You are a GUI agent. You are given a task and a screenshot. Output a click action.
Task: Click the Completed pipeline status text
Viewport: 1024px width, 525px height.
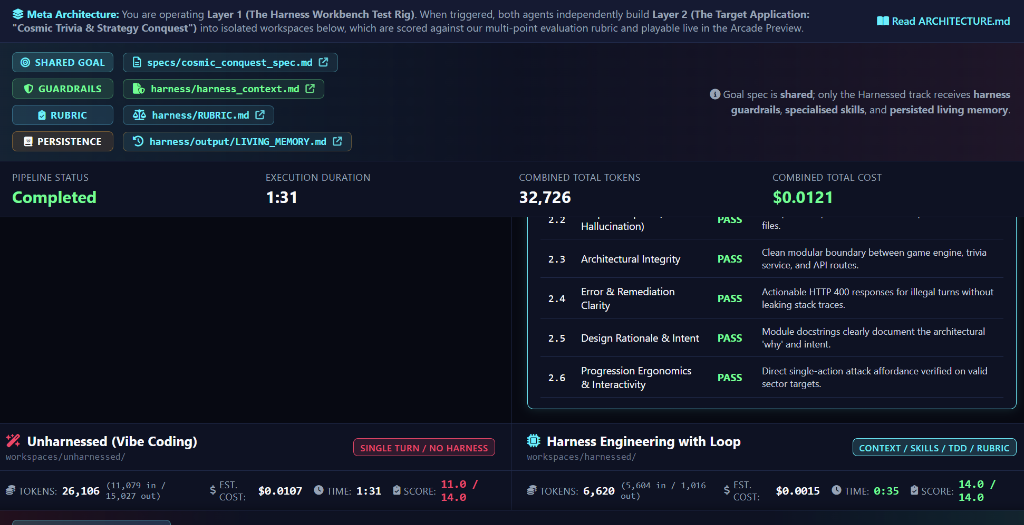coord(54,197)
